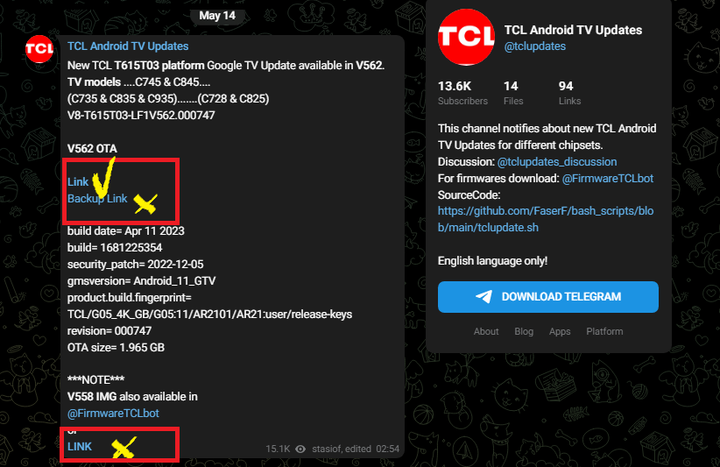The width and height of the screenshot is (720, 467).
Task: Open the Platform footer link
Action: point(604,331)
